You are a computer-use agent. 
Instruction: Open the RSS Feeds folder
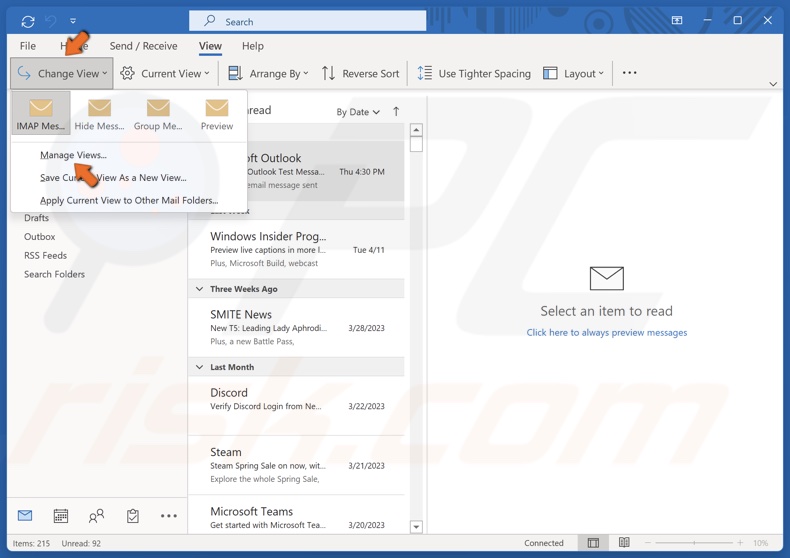click(45, 255)
